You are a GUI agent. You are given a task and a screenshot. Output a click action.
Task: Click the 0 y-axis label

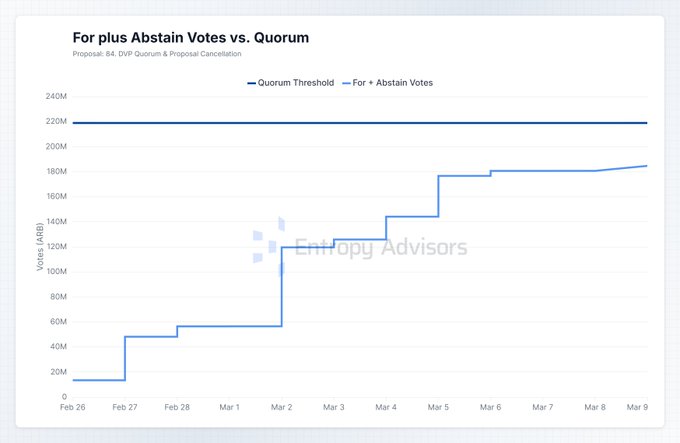pyautogui.click(x=63, y=397)
